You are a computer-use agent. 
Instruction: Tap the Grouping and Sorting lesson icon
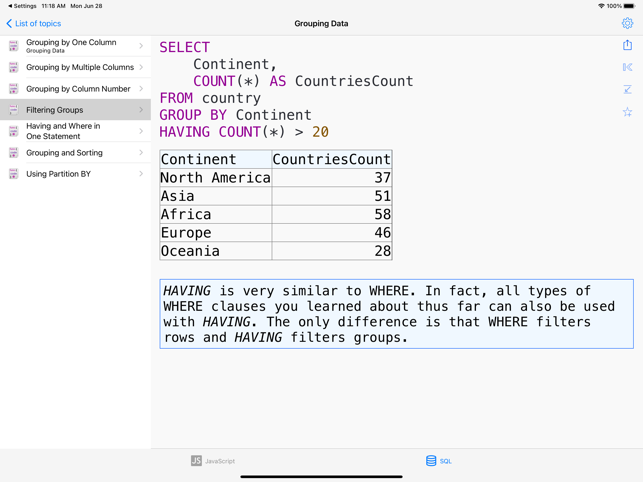point(13,153)
